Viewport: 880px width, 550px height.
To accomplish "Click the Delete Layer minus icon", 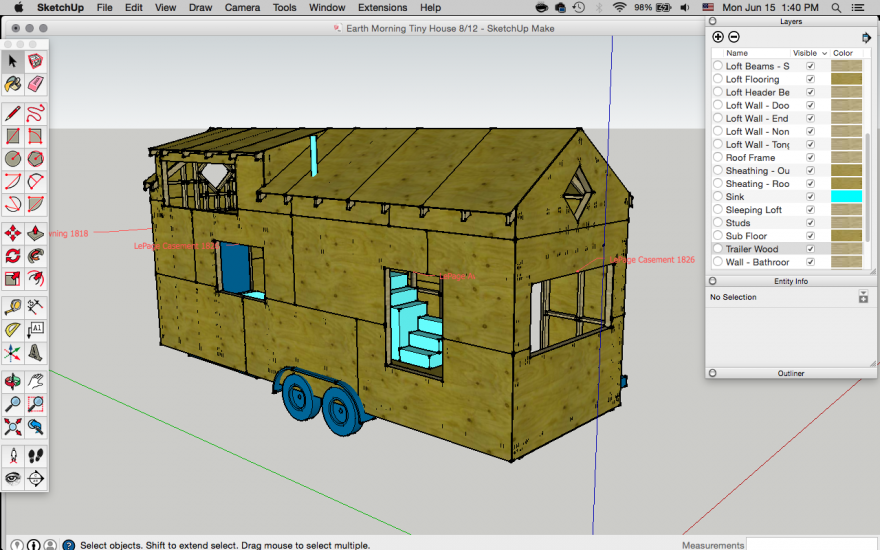I will tap(734, 37).
